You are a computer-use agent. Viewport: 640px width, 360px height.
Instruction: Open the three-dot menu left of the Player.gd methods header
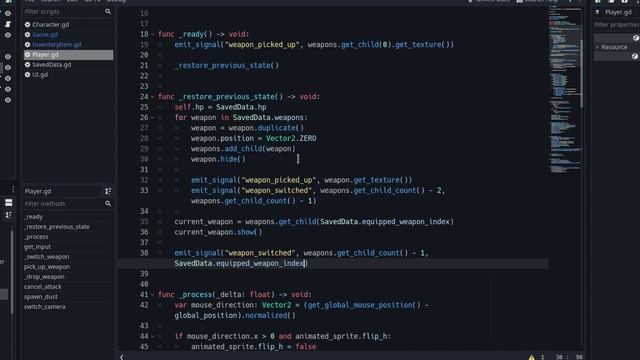pos(13,189)
